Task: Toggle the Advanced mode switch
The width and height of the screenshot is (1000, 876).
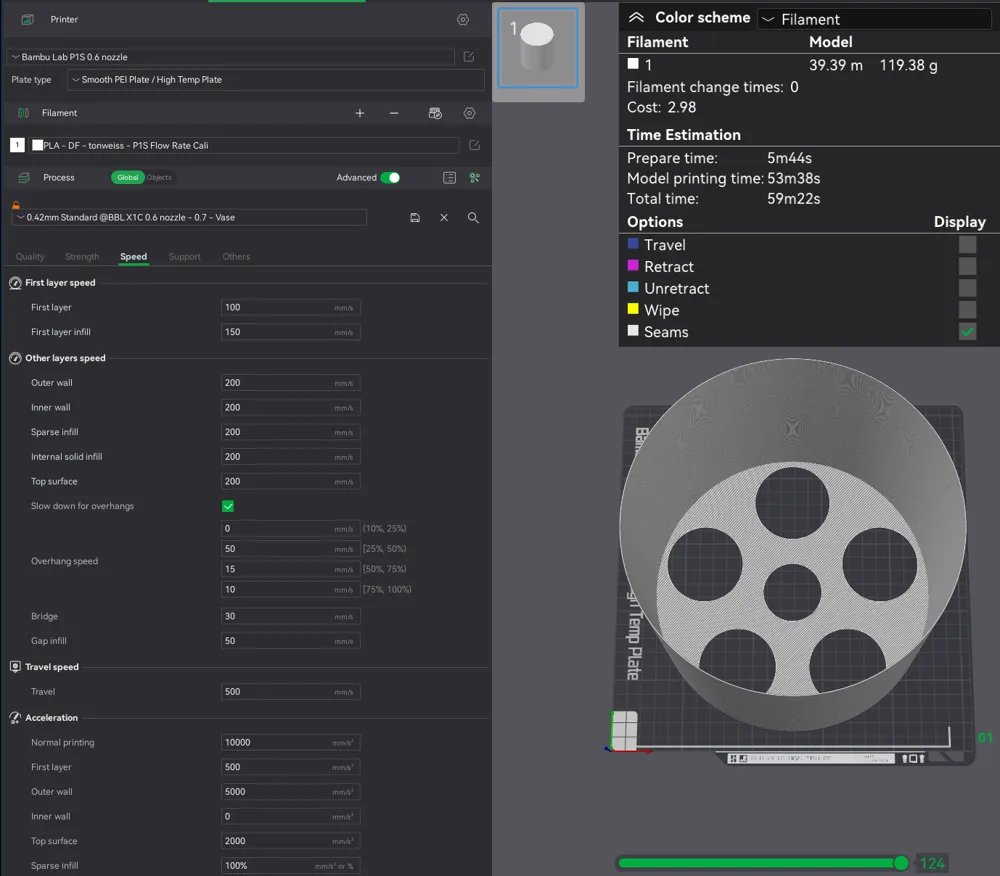Action: [x=390, y=177]
